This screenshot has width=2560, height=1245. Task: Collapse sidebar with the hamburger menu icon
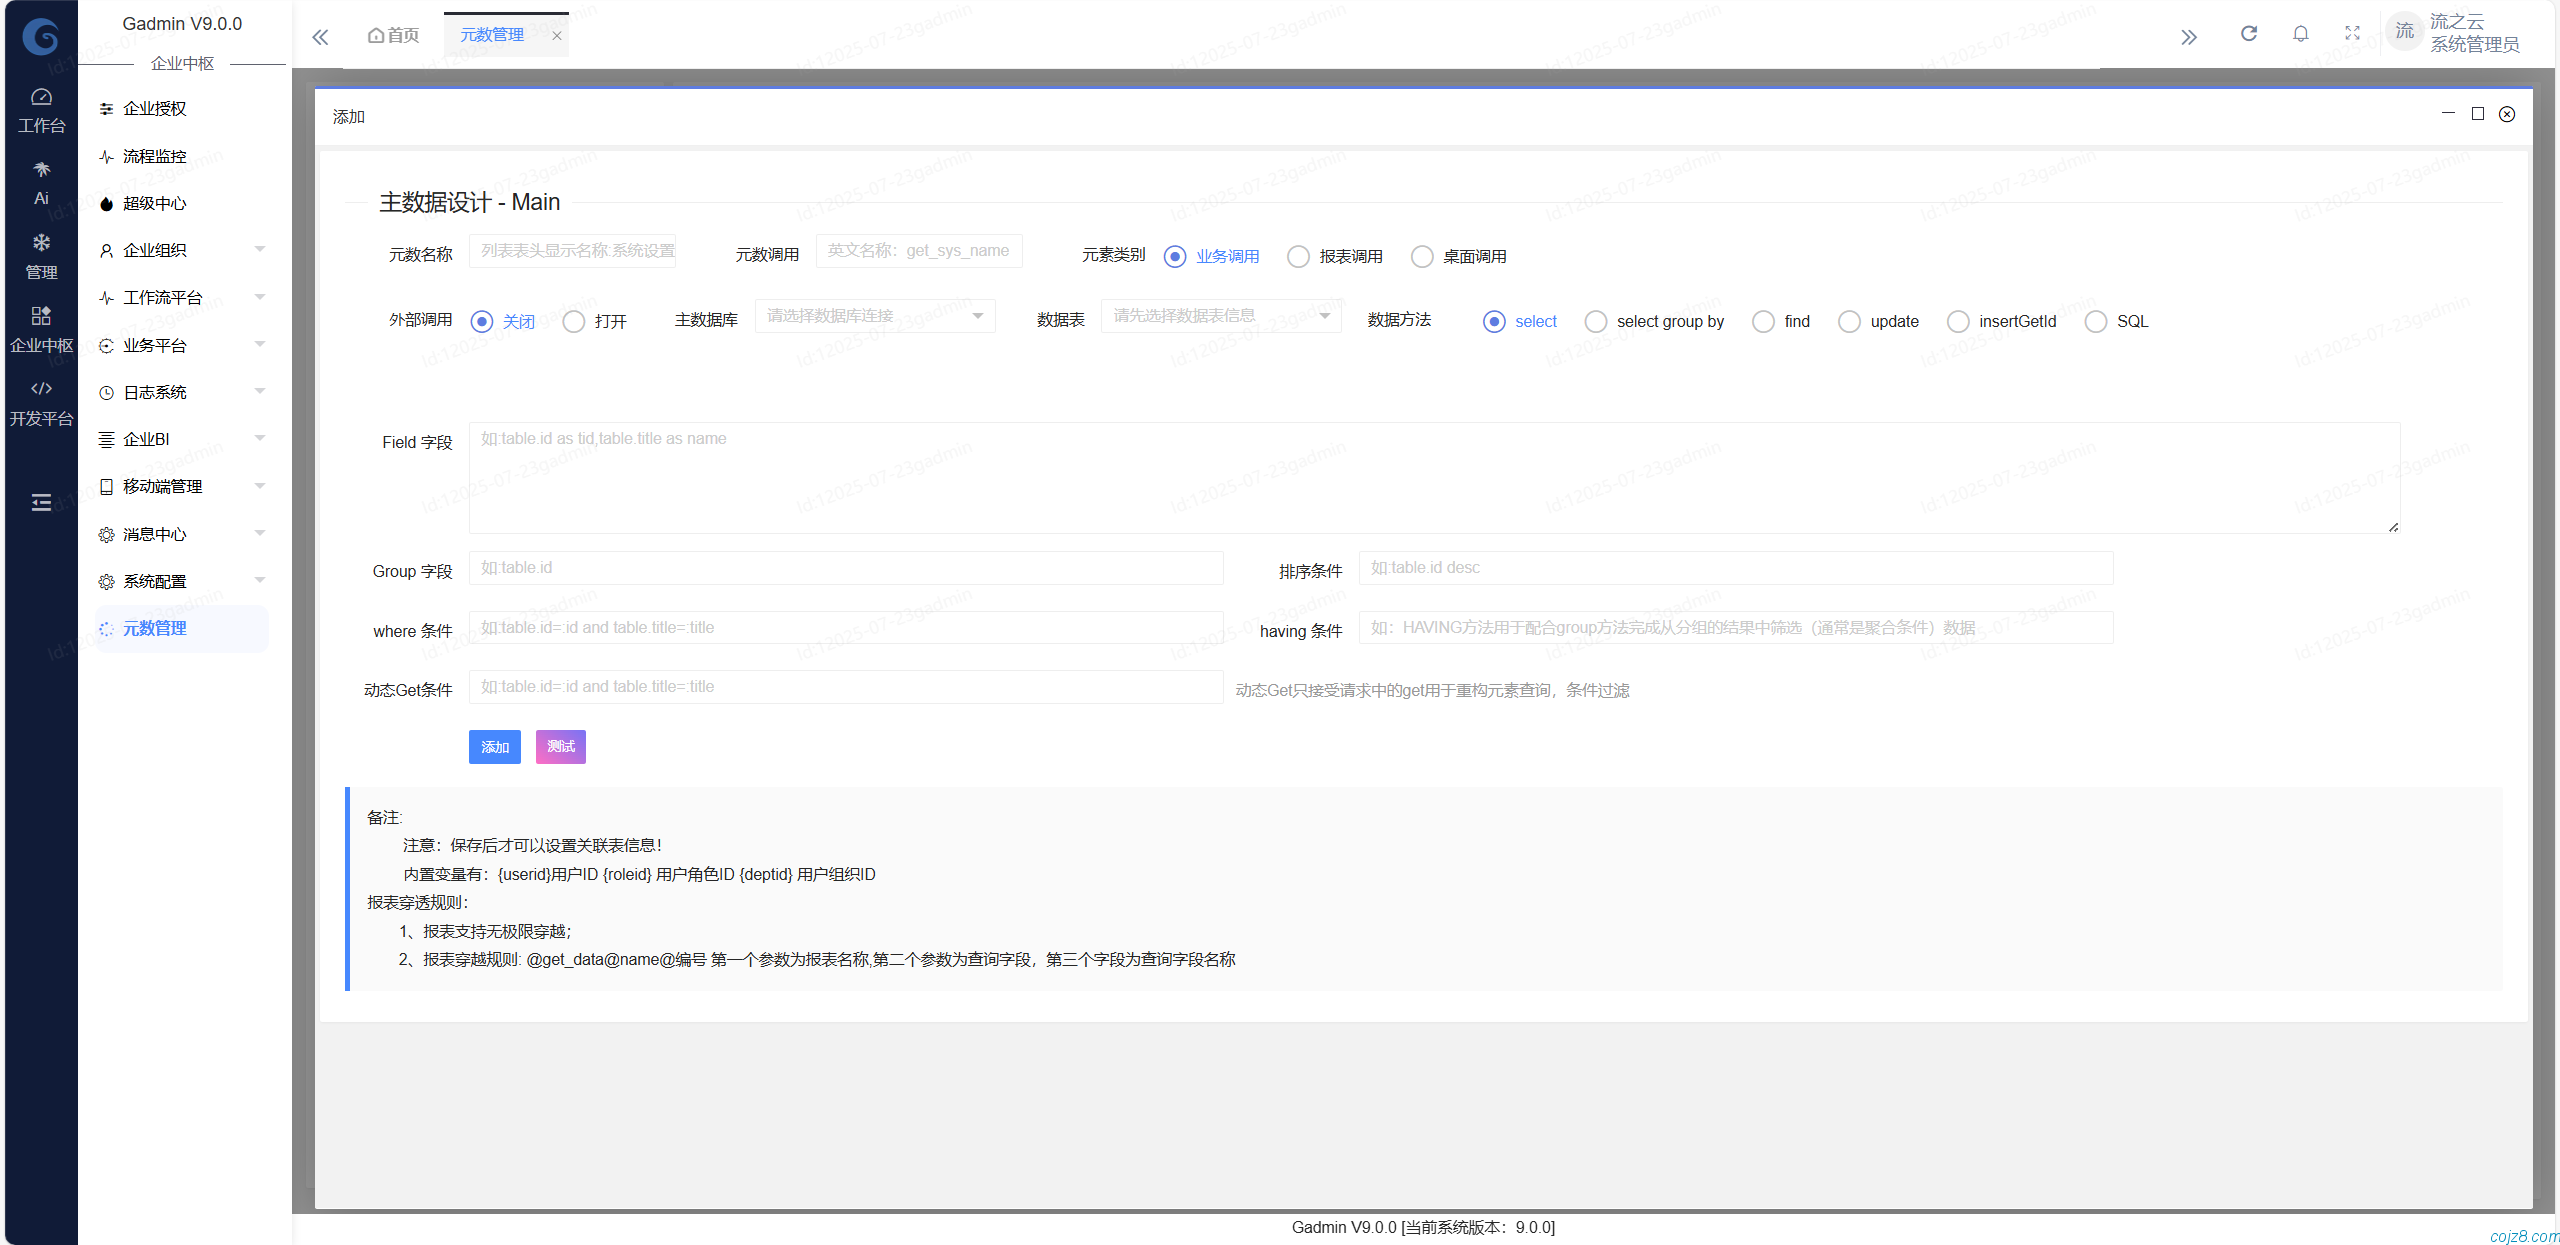click(41, 502)
